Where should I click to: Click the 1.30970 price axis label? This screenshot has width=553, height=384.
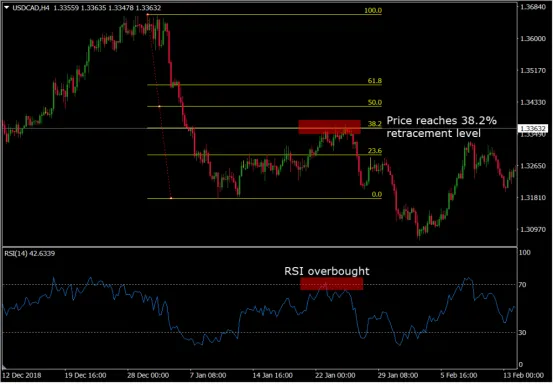(x=533, y=230)
